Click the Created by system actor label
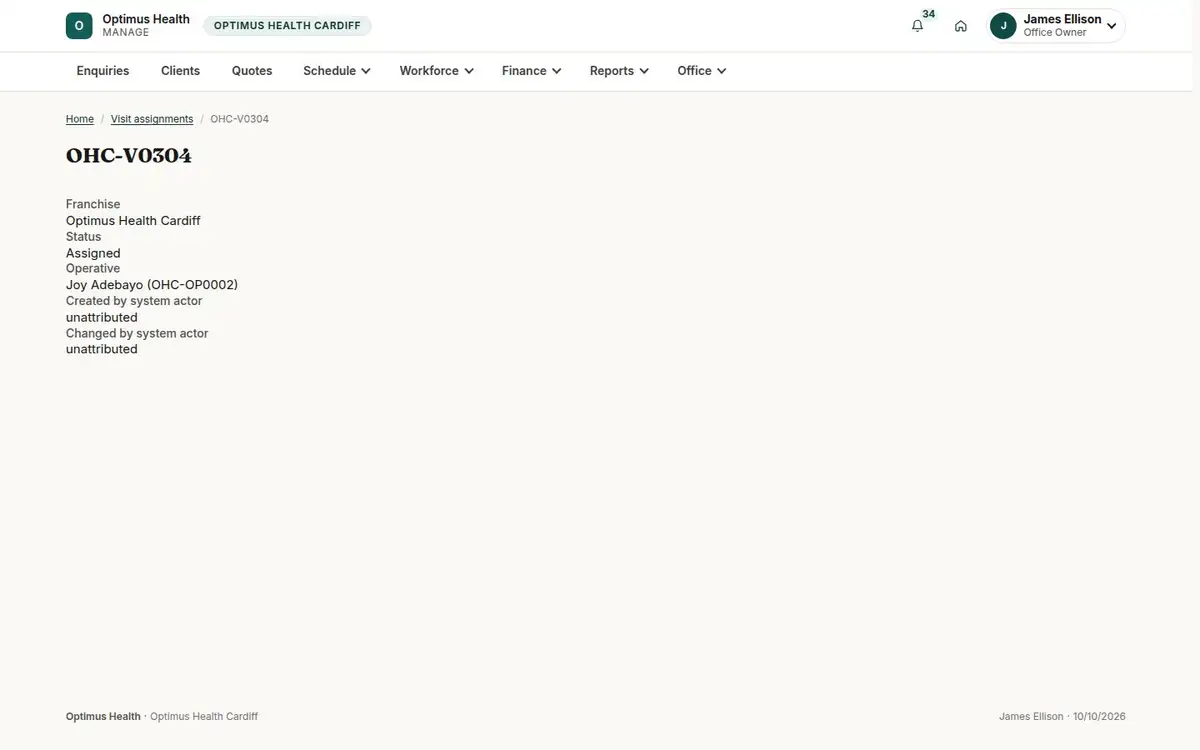The height and width of the screenshot is (750, 1200). click(x=134, y=301)
